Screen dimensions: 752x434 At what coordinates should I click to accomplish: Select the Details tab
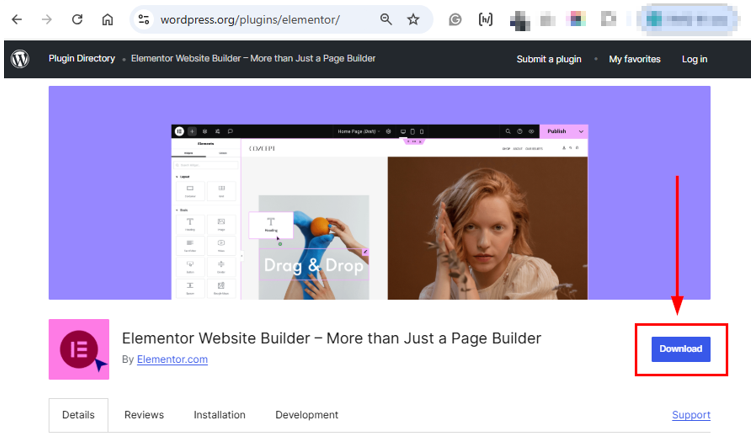coord(78,415)
